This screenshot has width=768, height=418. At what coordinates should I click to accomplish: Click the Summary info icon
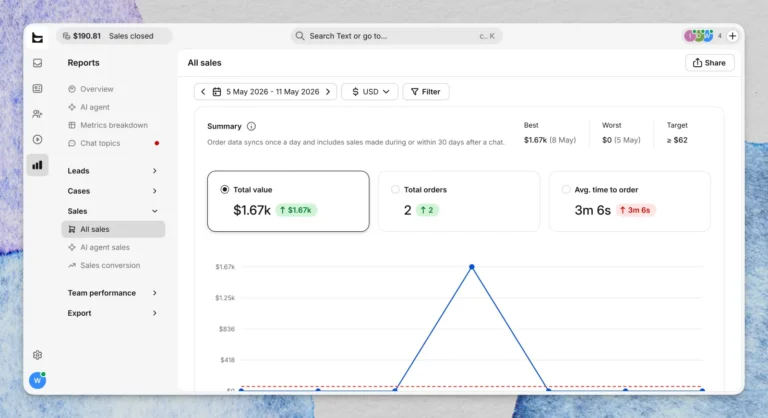pos(251,126)
